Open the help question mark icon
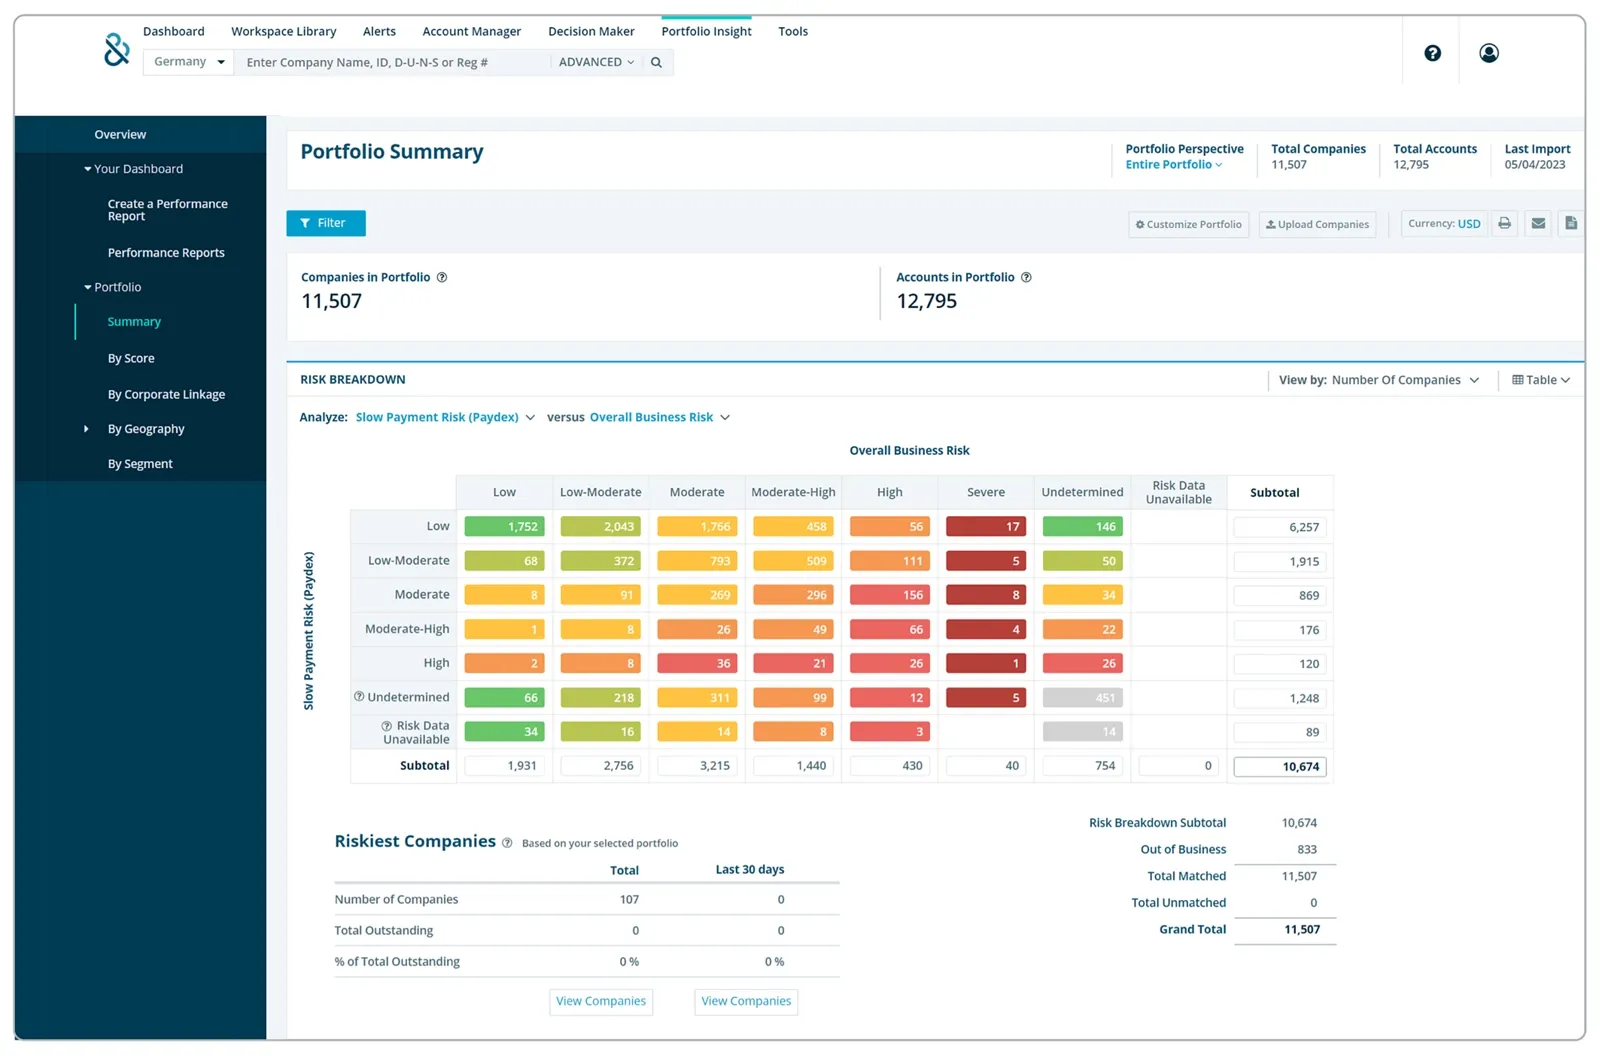Viewport: 1600px width, 1056px height. [x=1432, y=53]
